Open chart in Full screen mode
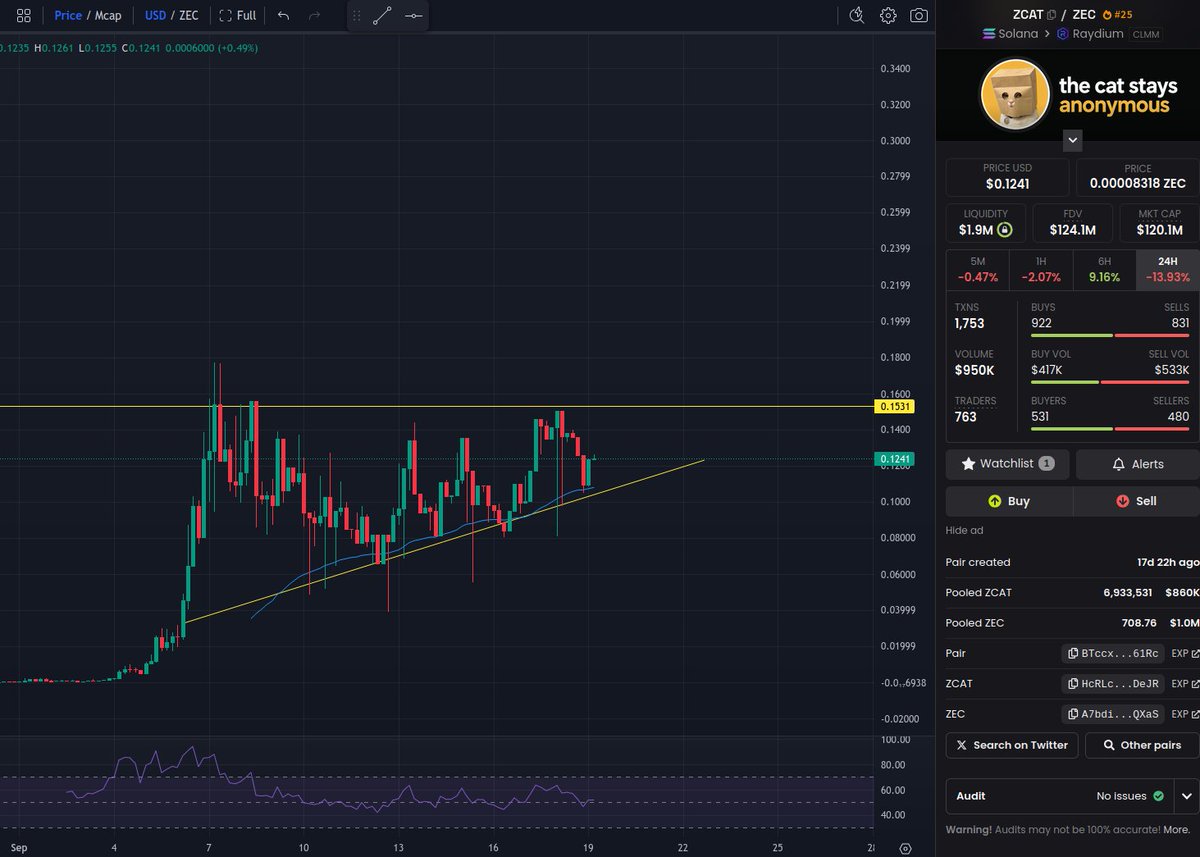This screenshot has width=1200, height=857. click(237, 16)
